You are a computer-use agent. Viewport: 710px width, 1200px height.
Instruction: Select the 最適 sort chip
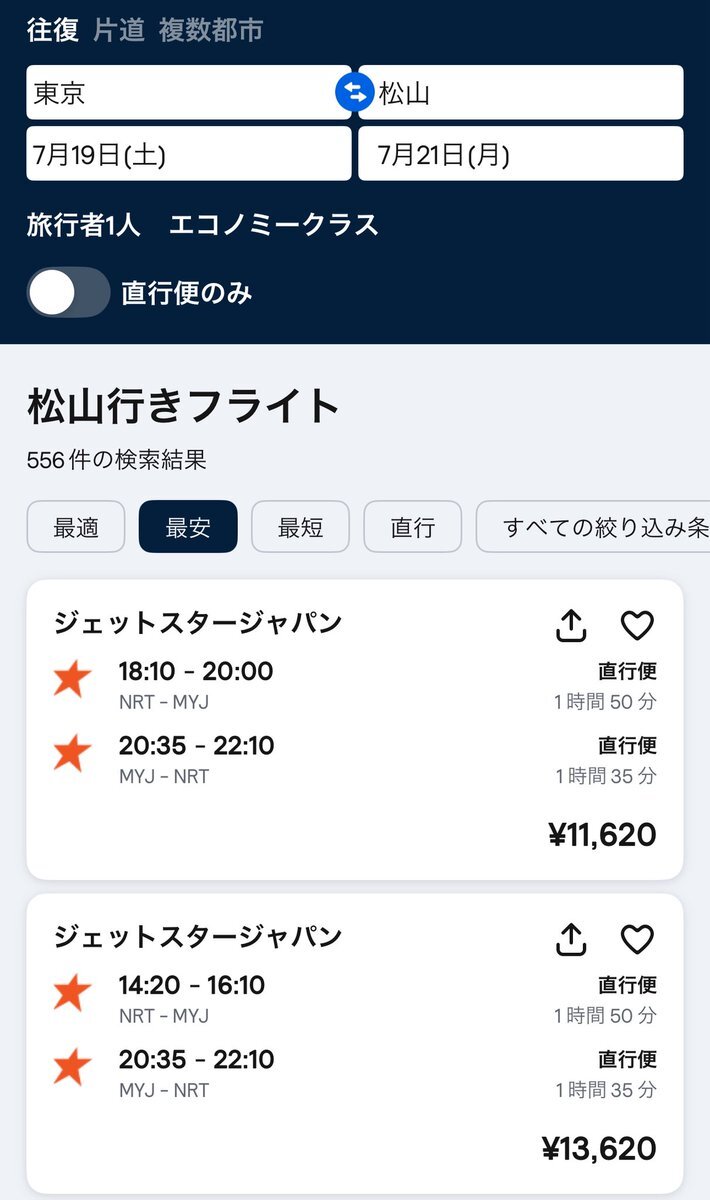point(76,527)
